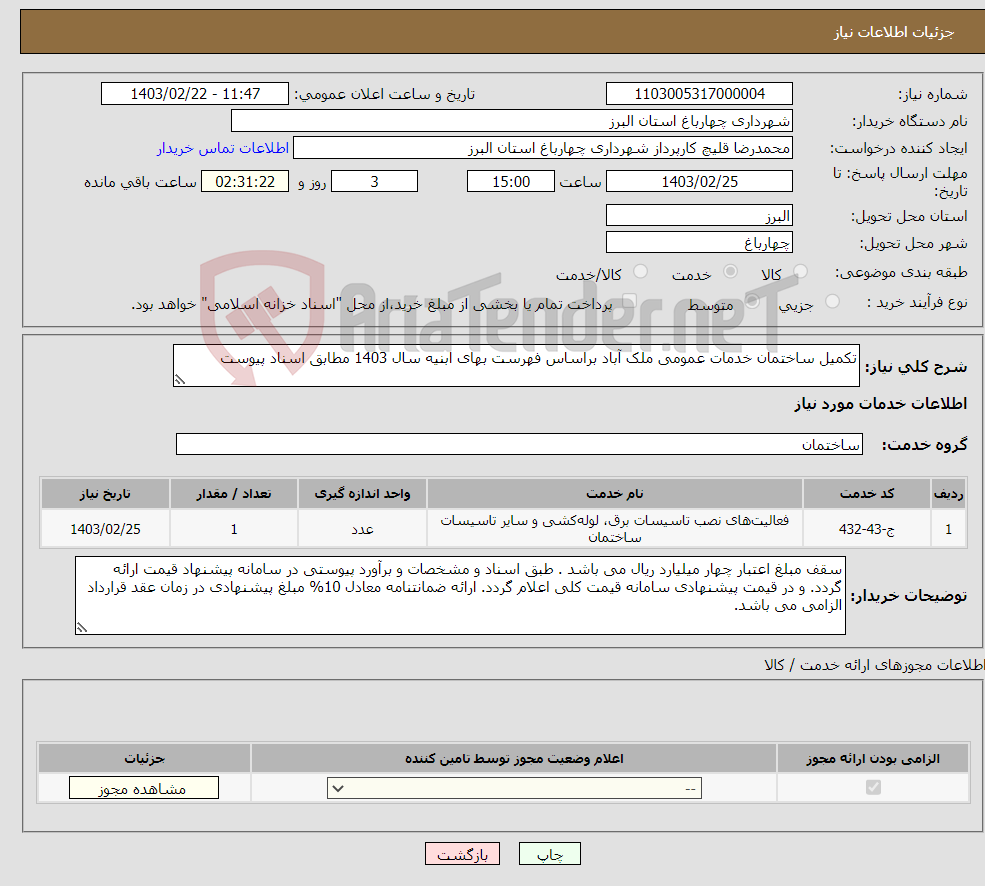Grab the resize handle of شرح کلی نیاز box
The image size is (985, 886).
coord(180,380)
